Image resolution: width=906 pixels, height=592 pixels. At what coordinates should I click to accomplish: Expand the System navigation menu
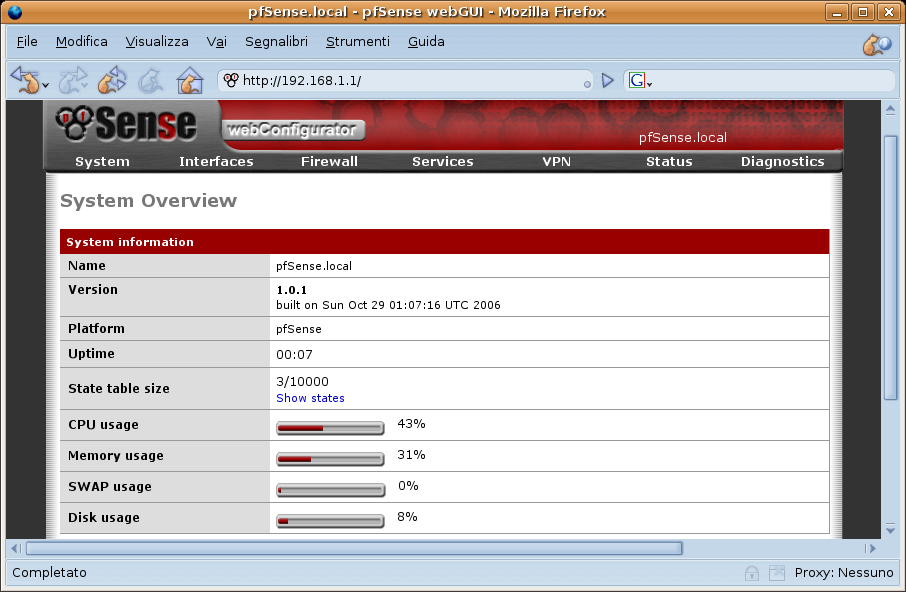click(x=102, y=161)
